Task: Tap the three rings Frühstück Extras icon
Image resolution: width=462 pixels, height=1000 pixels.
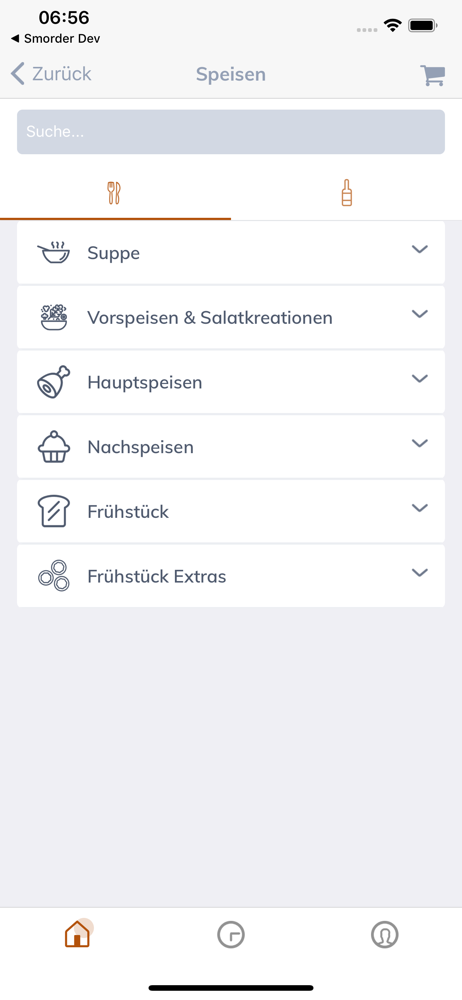Action: [54, 576]
